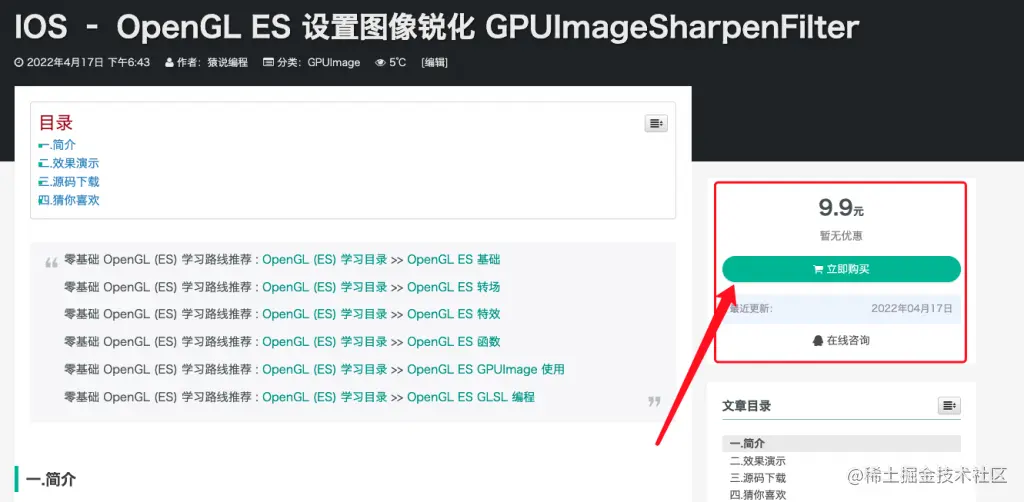
Task: Select 四.猜你喜欢 in sidebar 文章目录
Action: coord(758,495)
